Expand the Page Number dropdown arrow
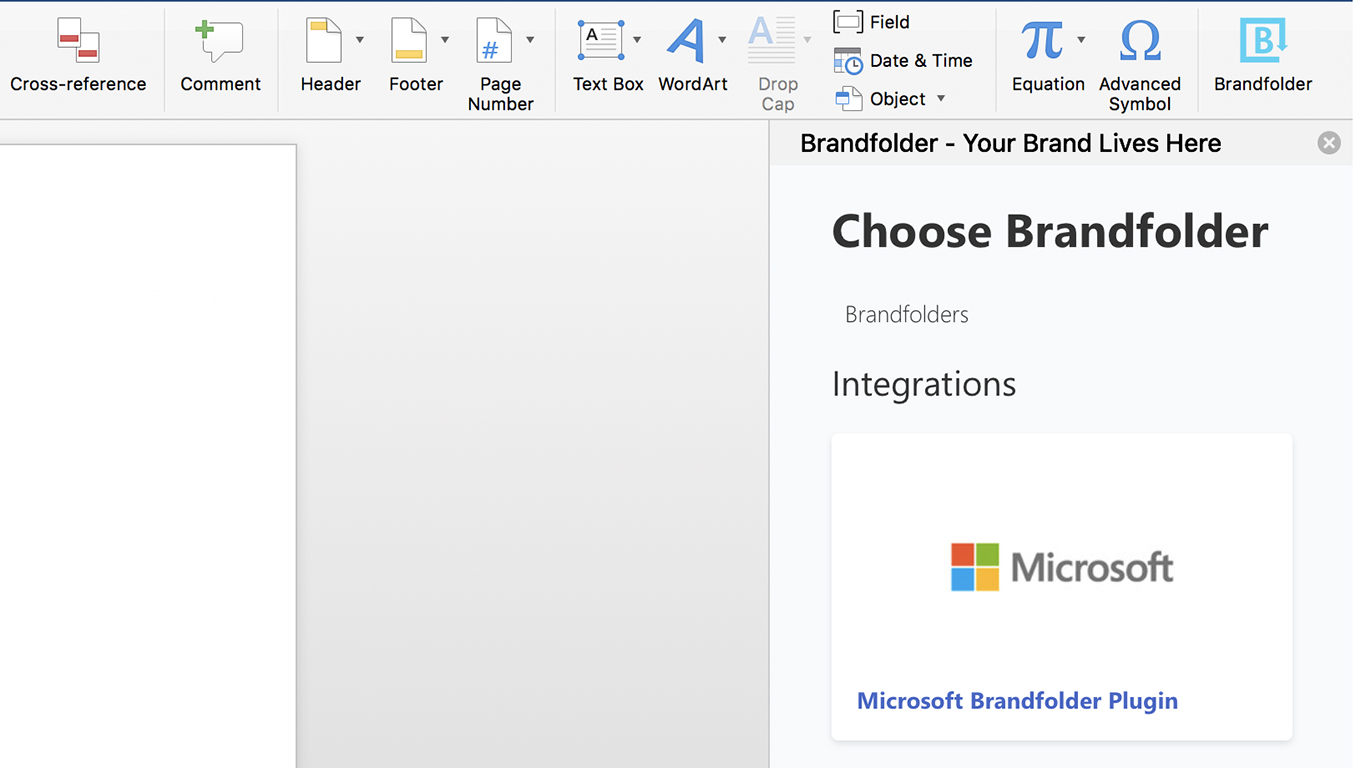Screen dimensions: 1366x768 530,40
